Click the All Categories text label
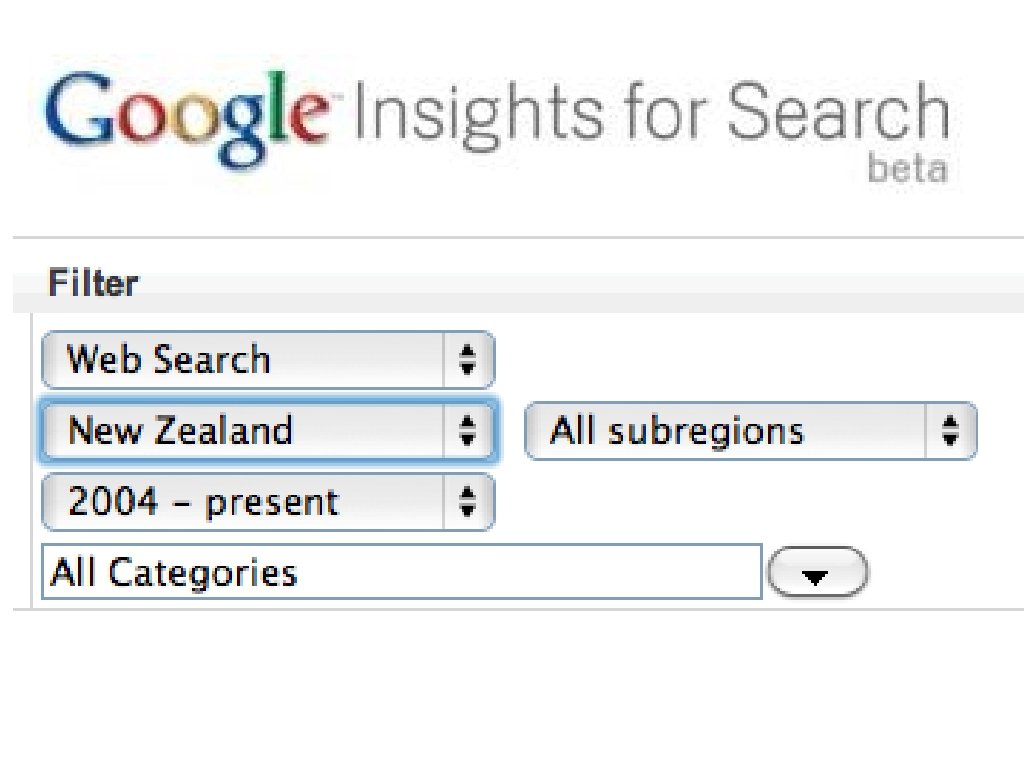1024x768 pixels. click(x=175, y=573)
